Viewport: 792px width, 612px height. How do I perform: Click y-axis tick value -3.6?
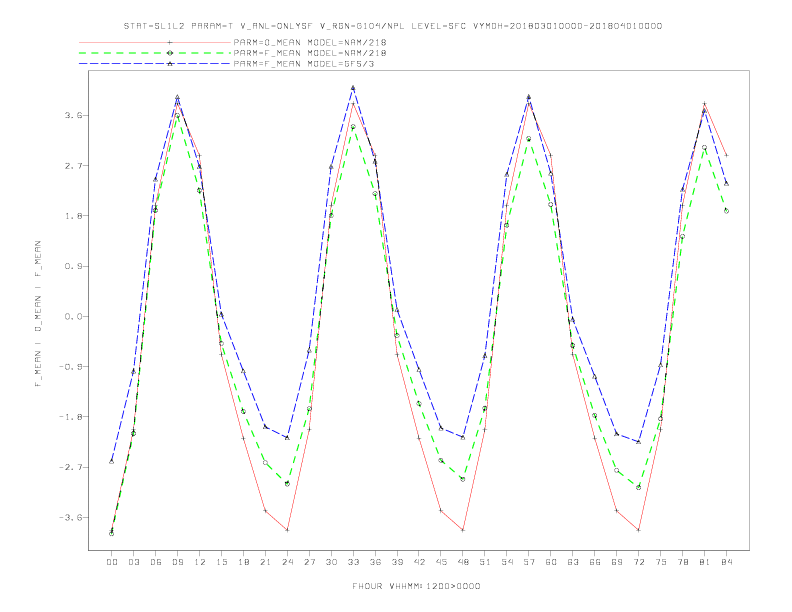pyautogui.click(x=70, y=518)
